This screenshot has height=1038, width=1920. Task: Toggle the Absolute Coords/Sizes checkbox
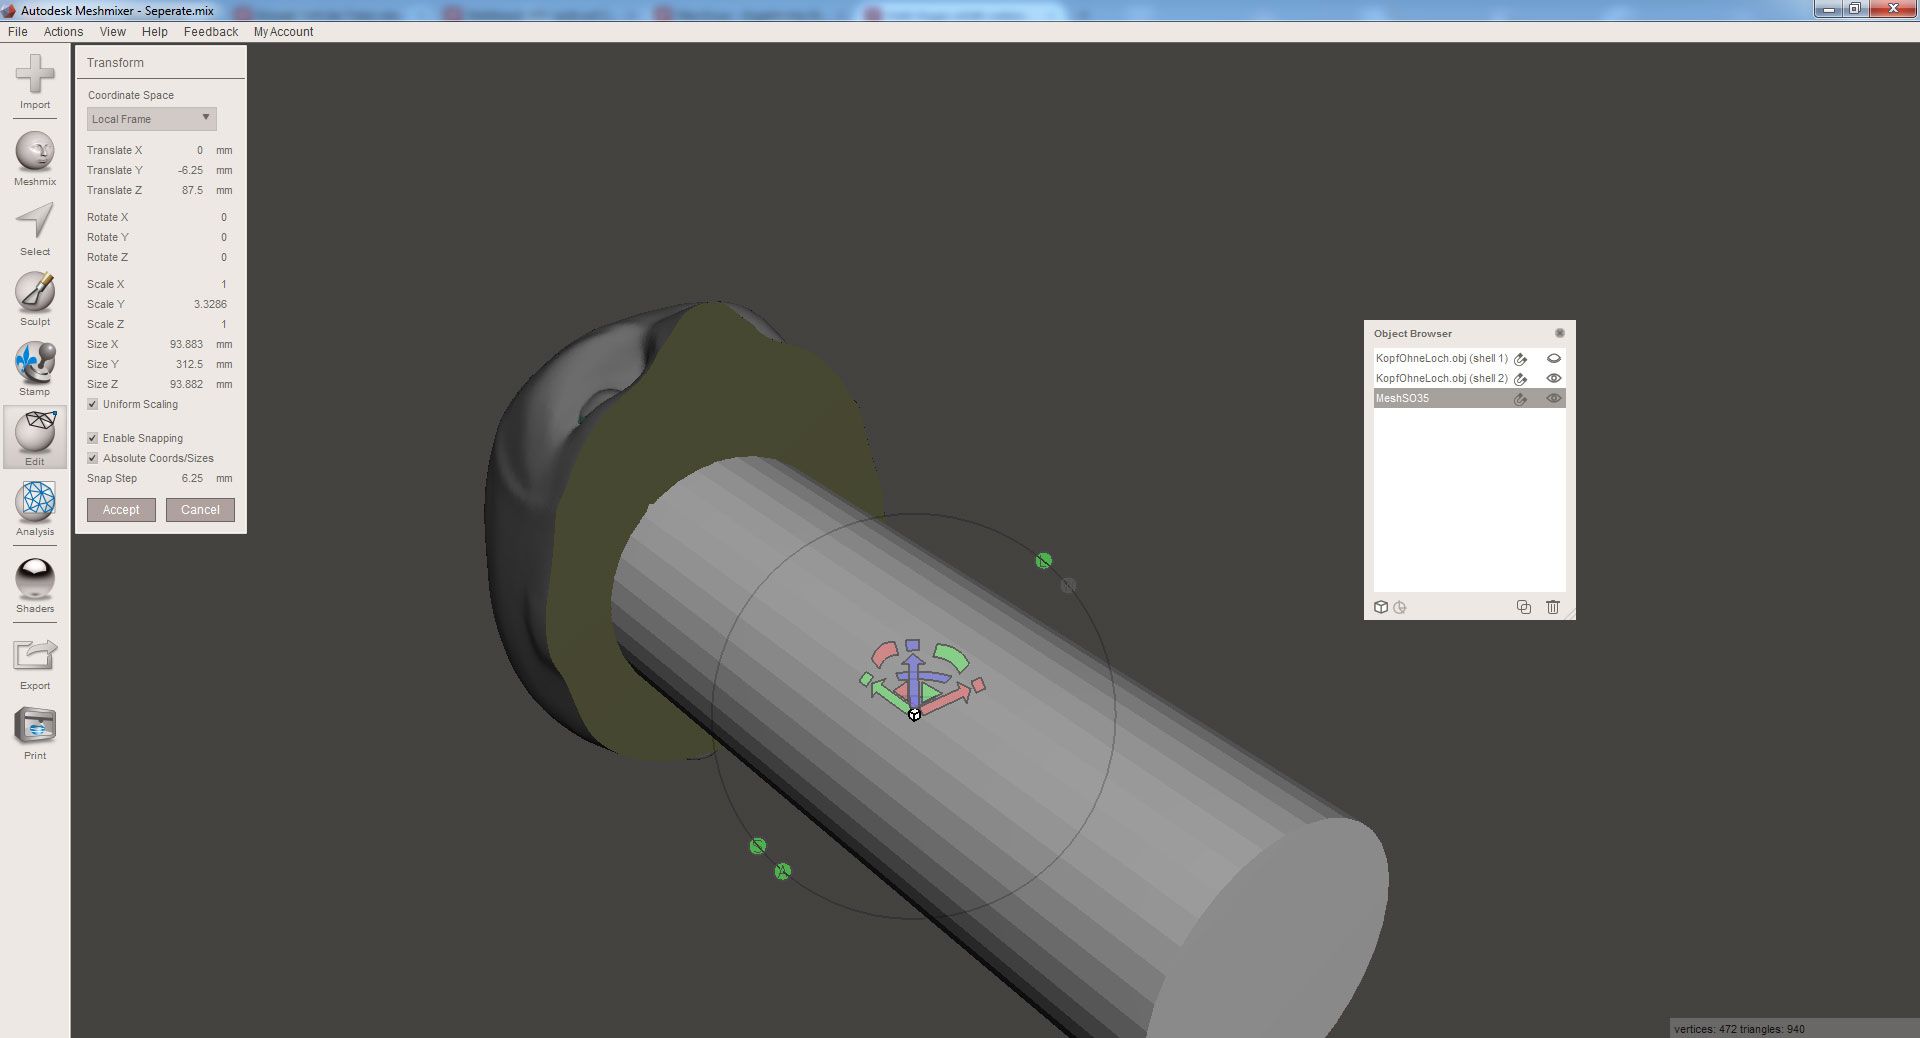pyautogui.click(x=93, y=458)
